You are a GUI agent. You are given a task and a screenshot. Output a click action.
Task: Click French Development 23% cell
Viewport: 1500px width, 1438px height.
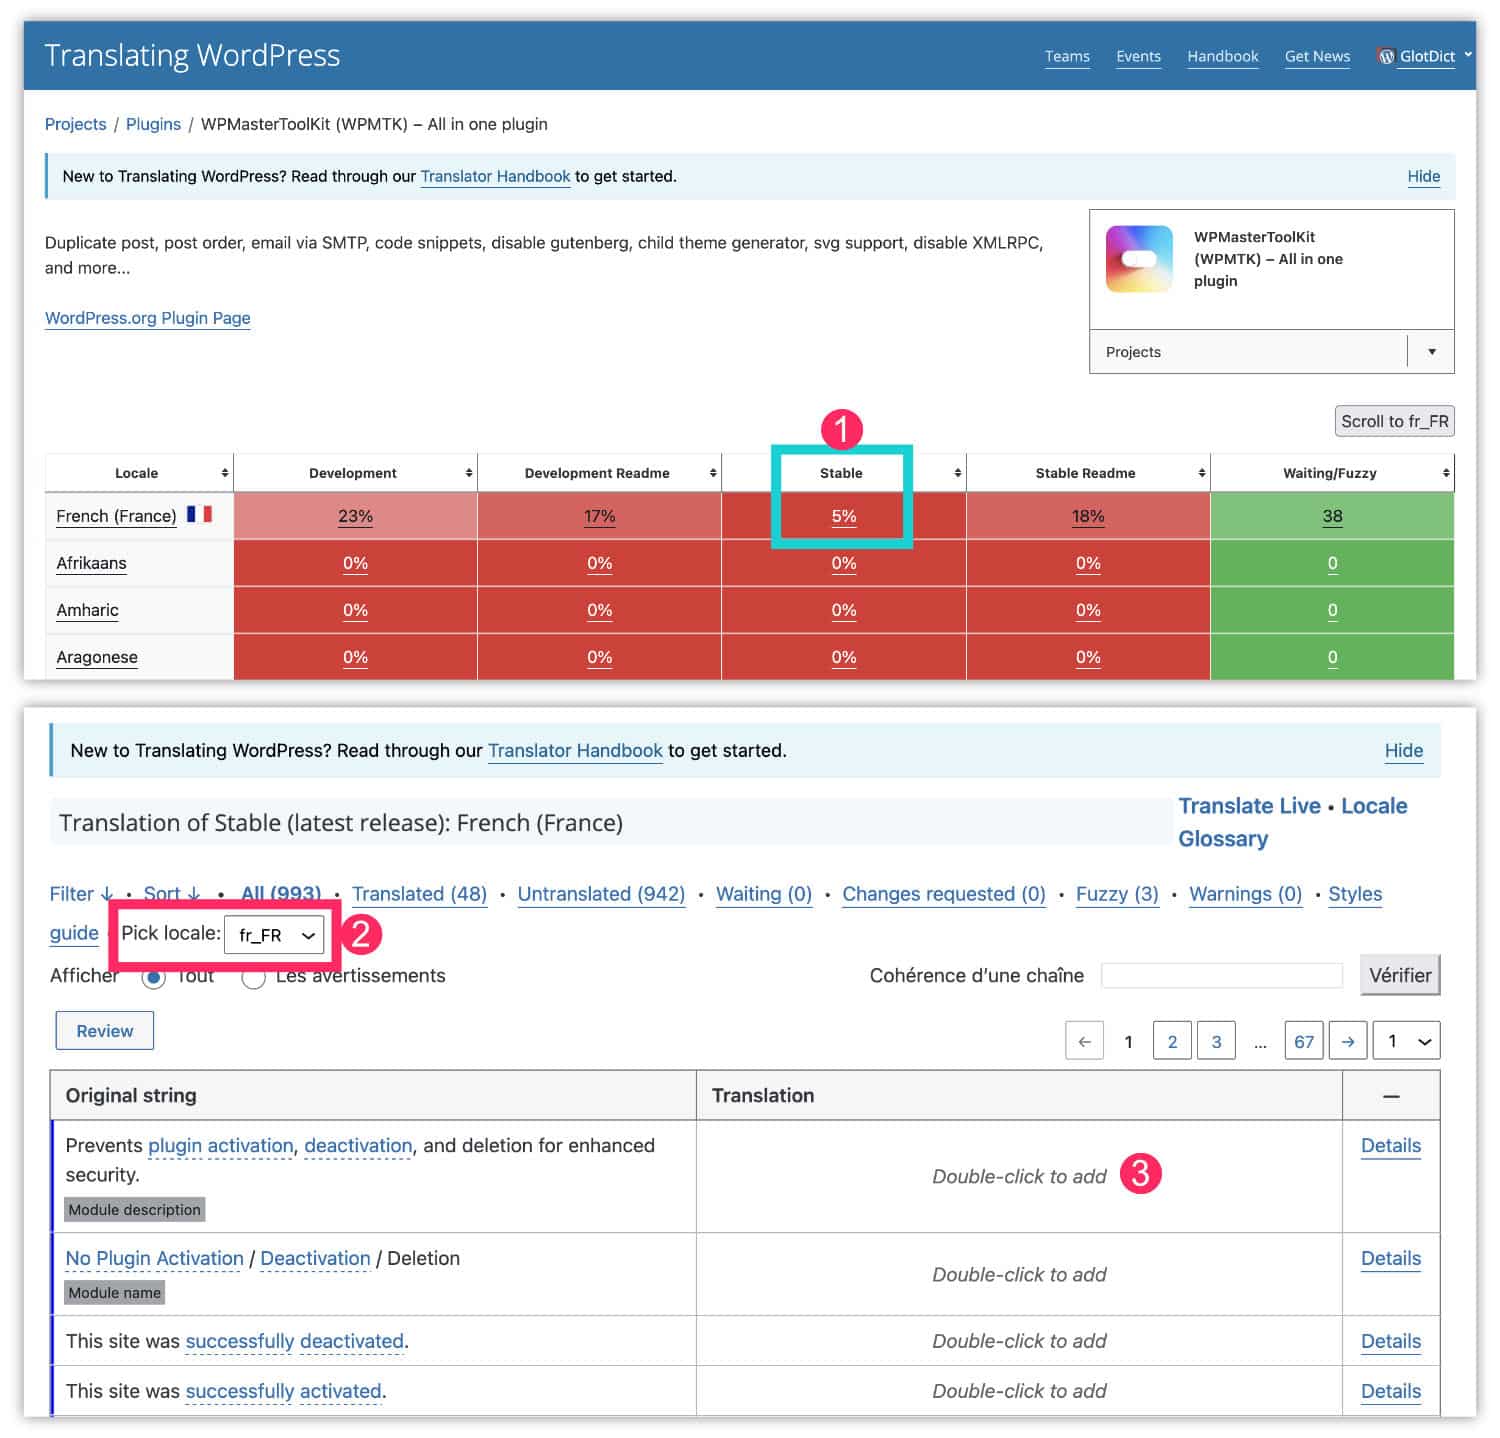(x=355, y=516)
